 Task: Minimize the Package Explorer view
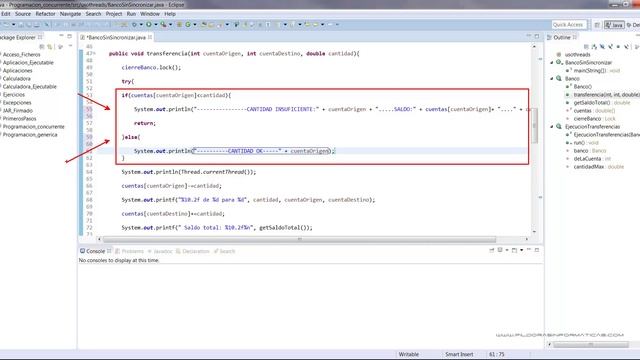coord(61,36)
